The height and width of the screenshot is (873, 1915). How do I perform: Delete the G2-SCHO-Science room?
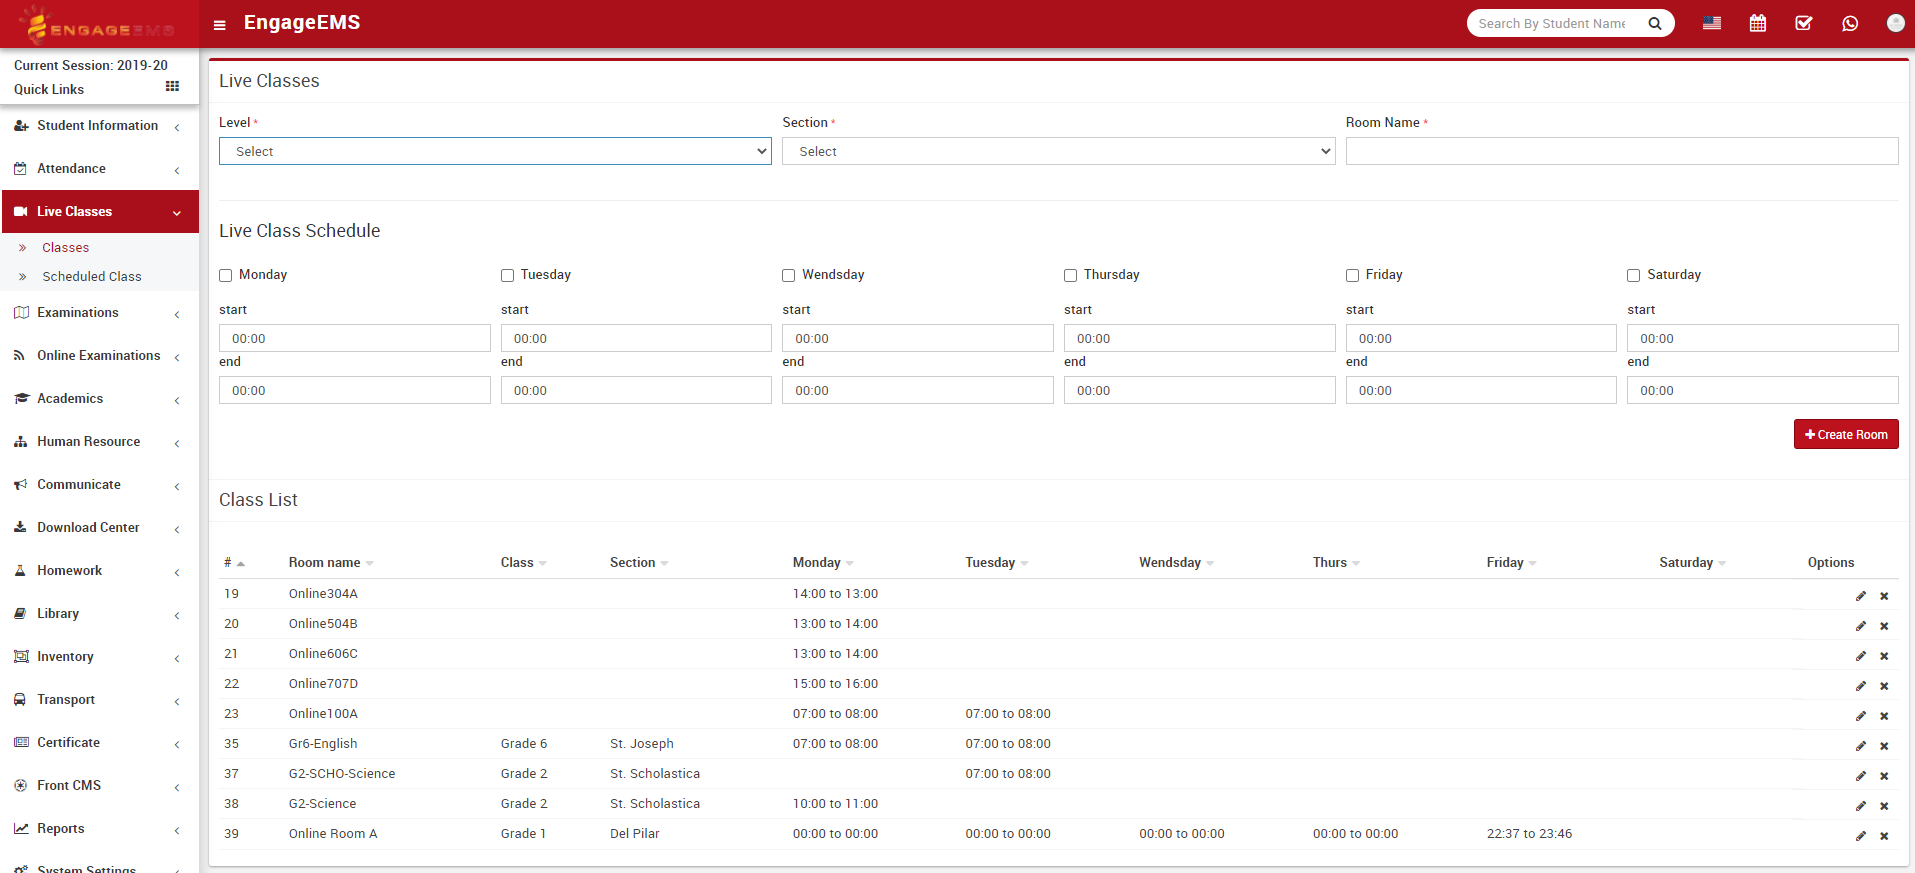pyautogui.click(x=1884, y=776)
